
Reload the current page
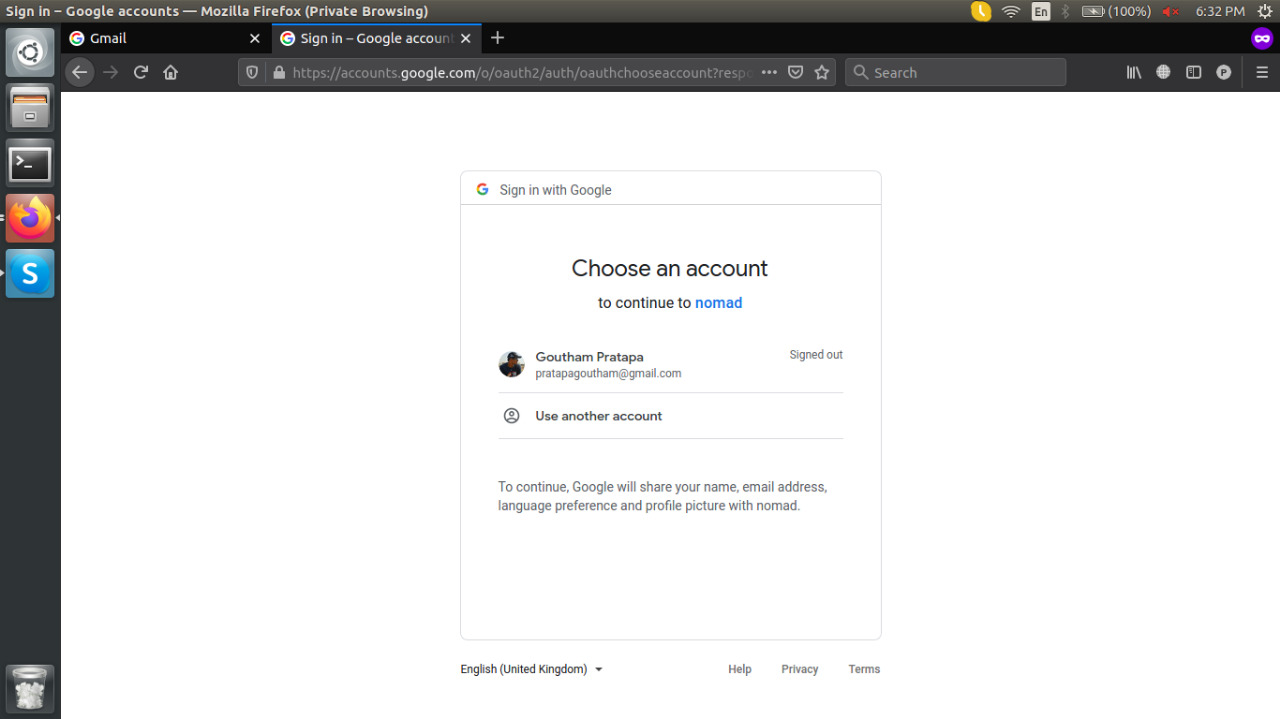(141, 72)
